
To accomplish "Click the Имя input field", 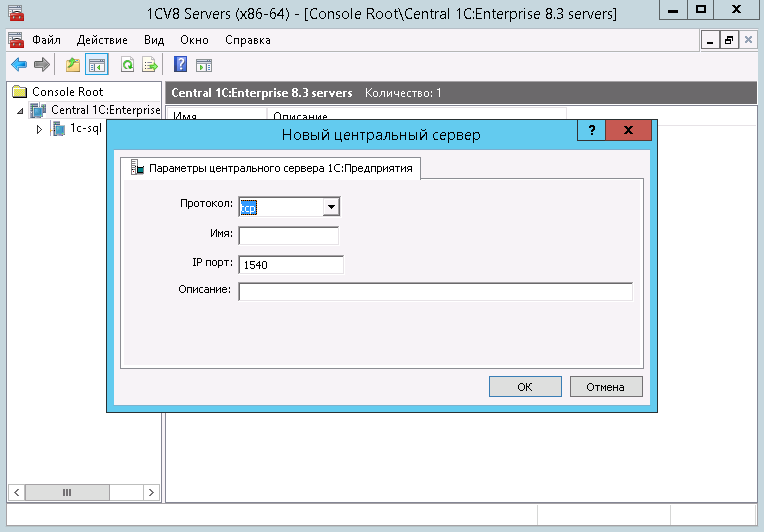I will coord(288,235).
